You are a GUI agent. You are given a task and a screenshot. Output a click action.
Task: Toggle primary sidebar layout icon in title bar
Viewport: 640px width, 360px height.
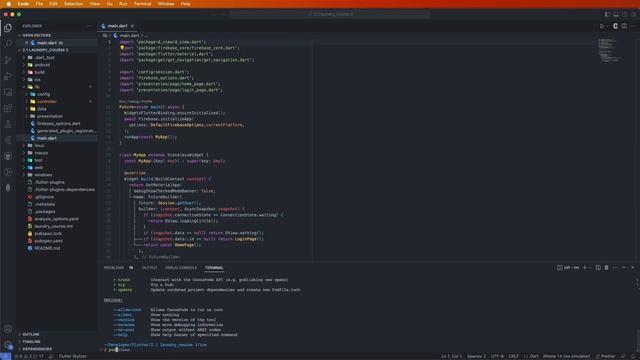click(607, 14)
